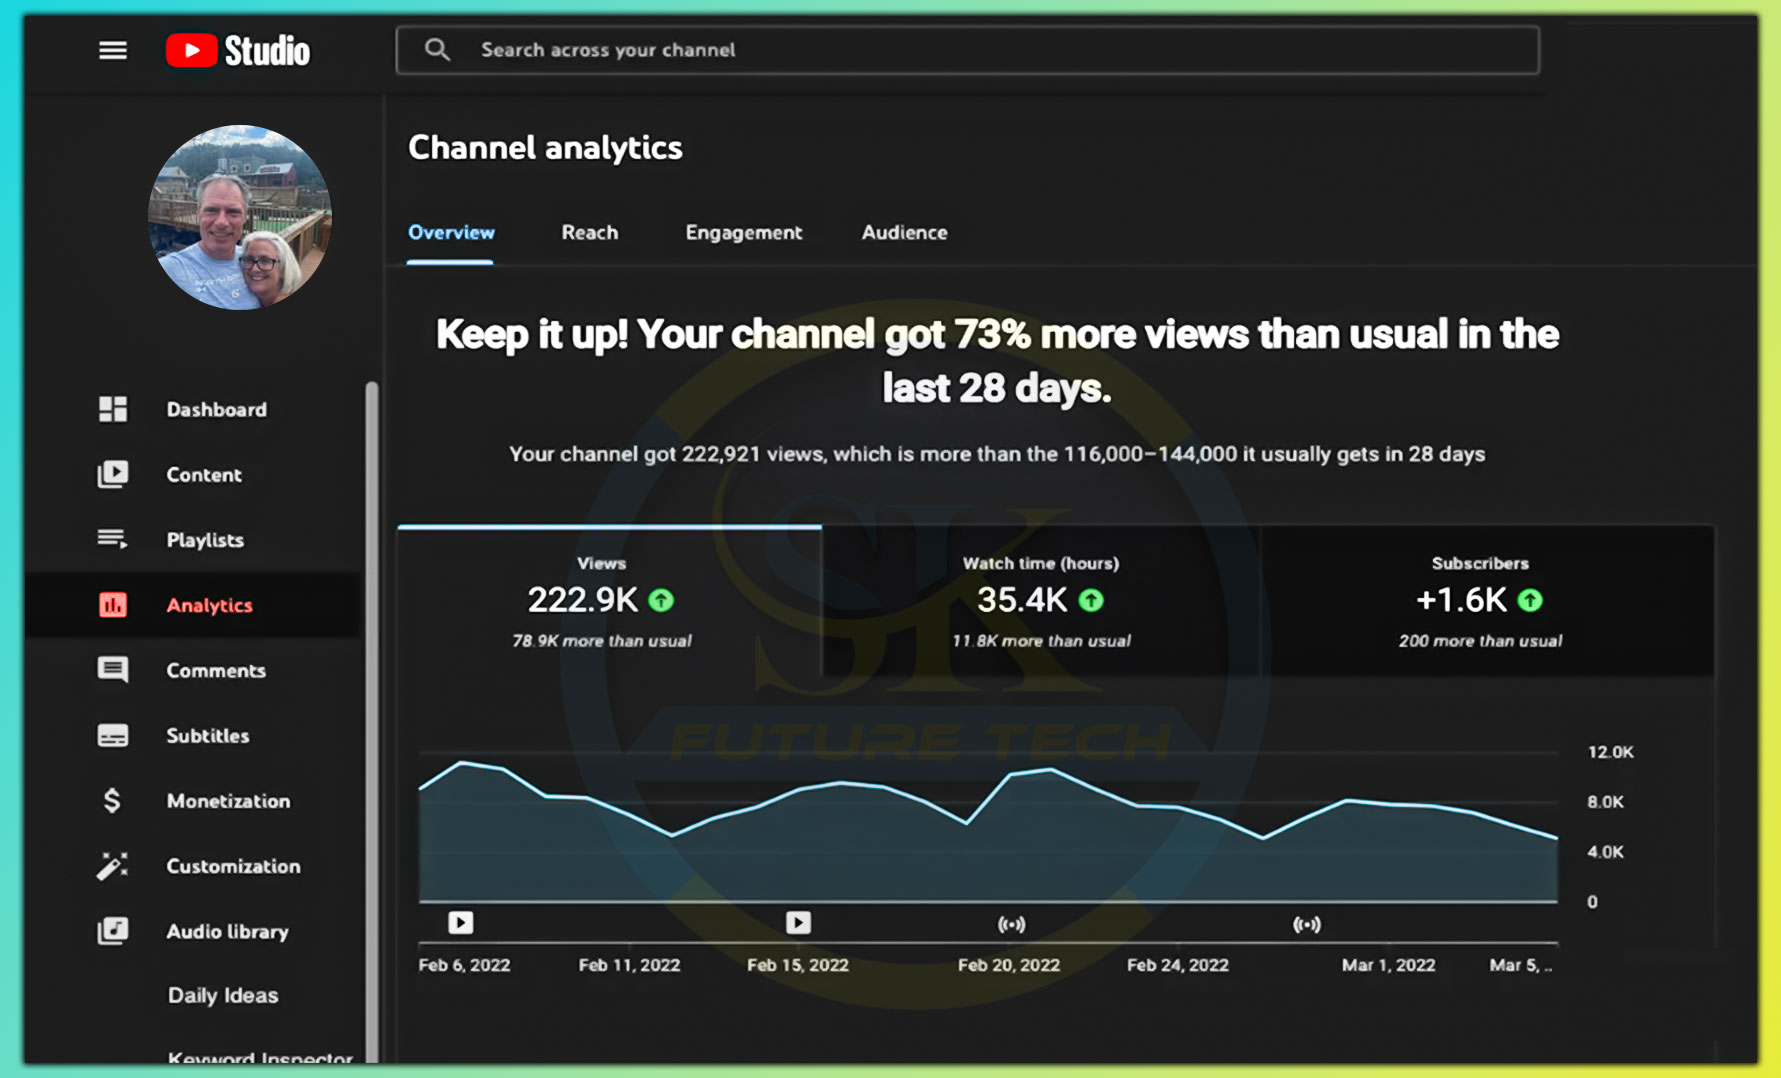Screen dimensions: 1781x1078
Task: Open Dashboard from the sidebar icon
Action: [113, 409]
